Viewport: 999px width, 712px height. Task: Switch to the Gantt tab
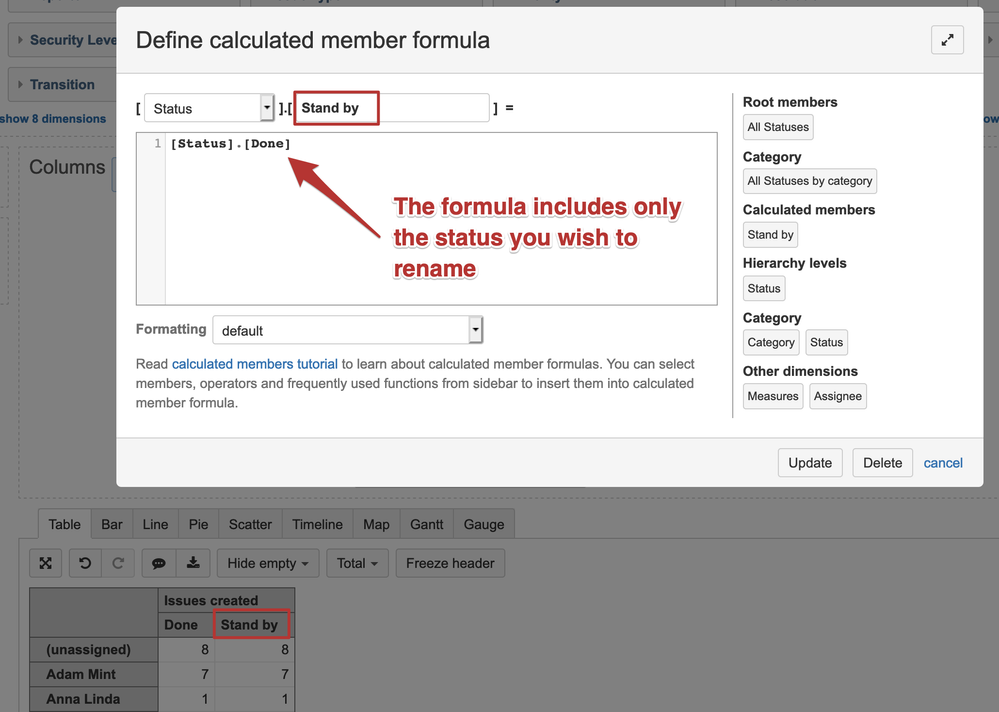[x=426, y=524]
